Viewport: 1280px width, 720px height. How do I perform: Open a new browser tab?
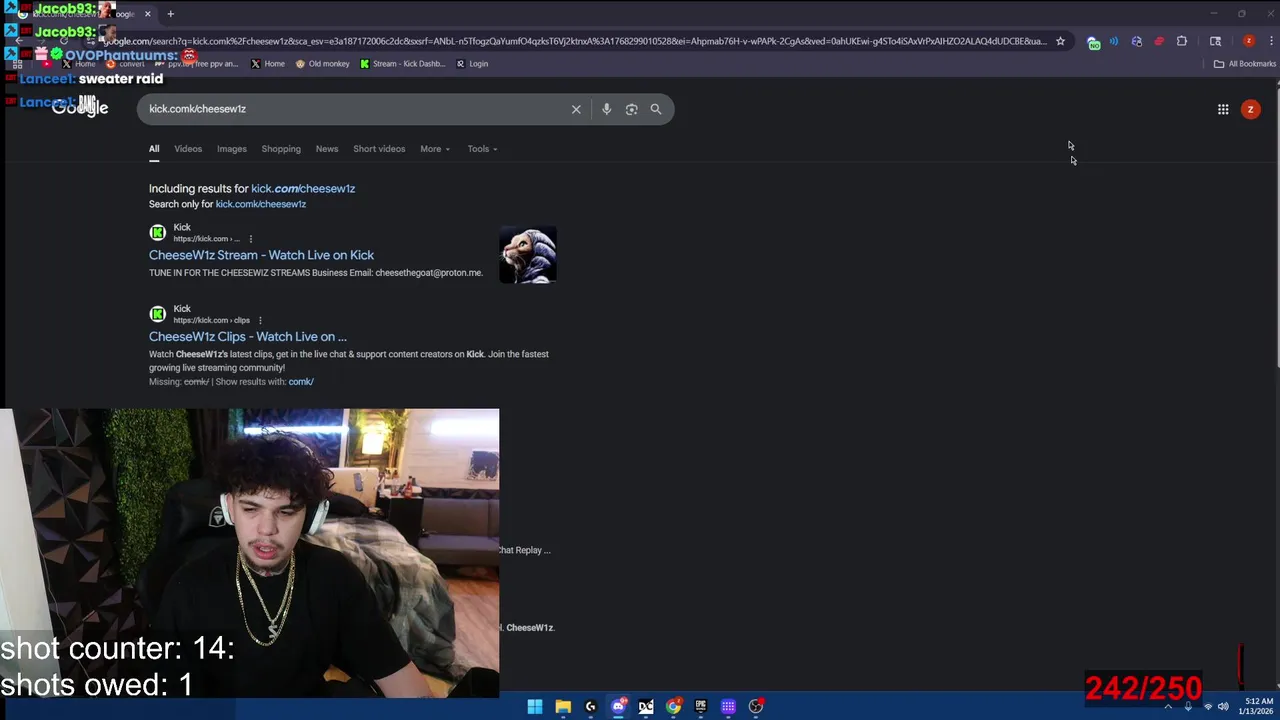point(170,14)
